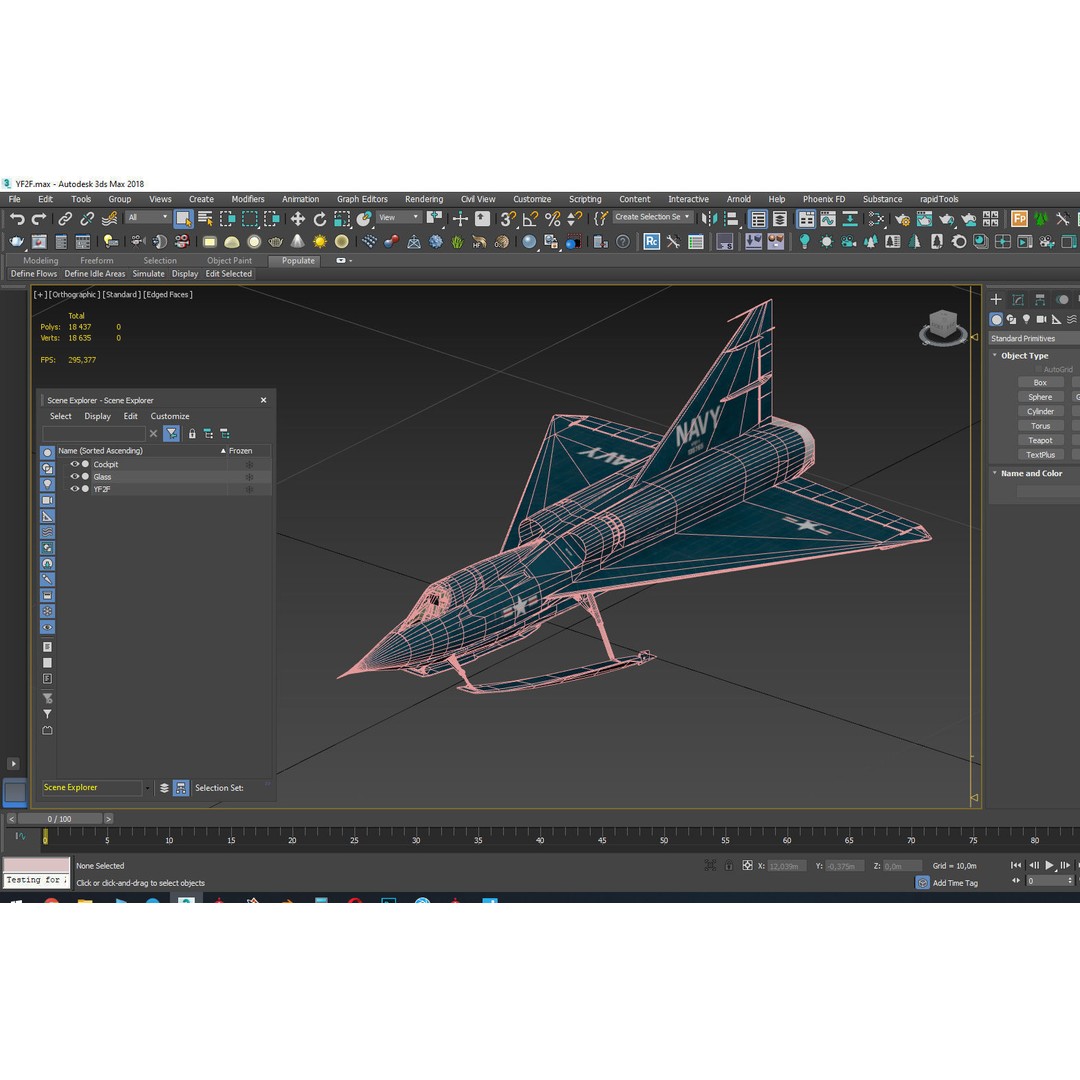Click the cone primitive icon in second toolbar

[x=298, y=242]
